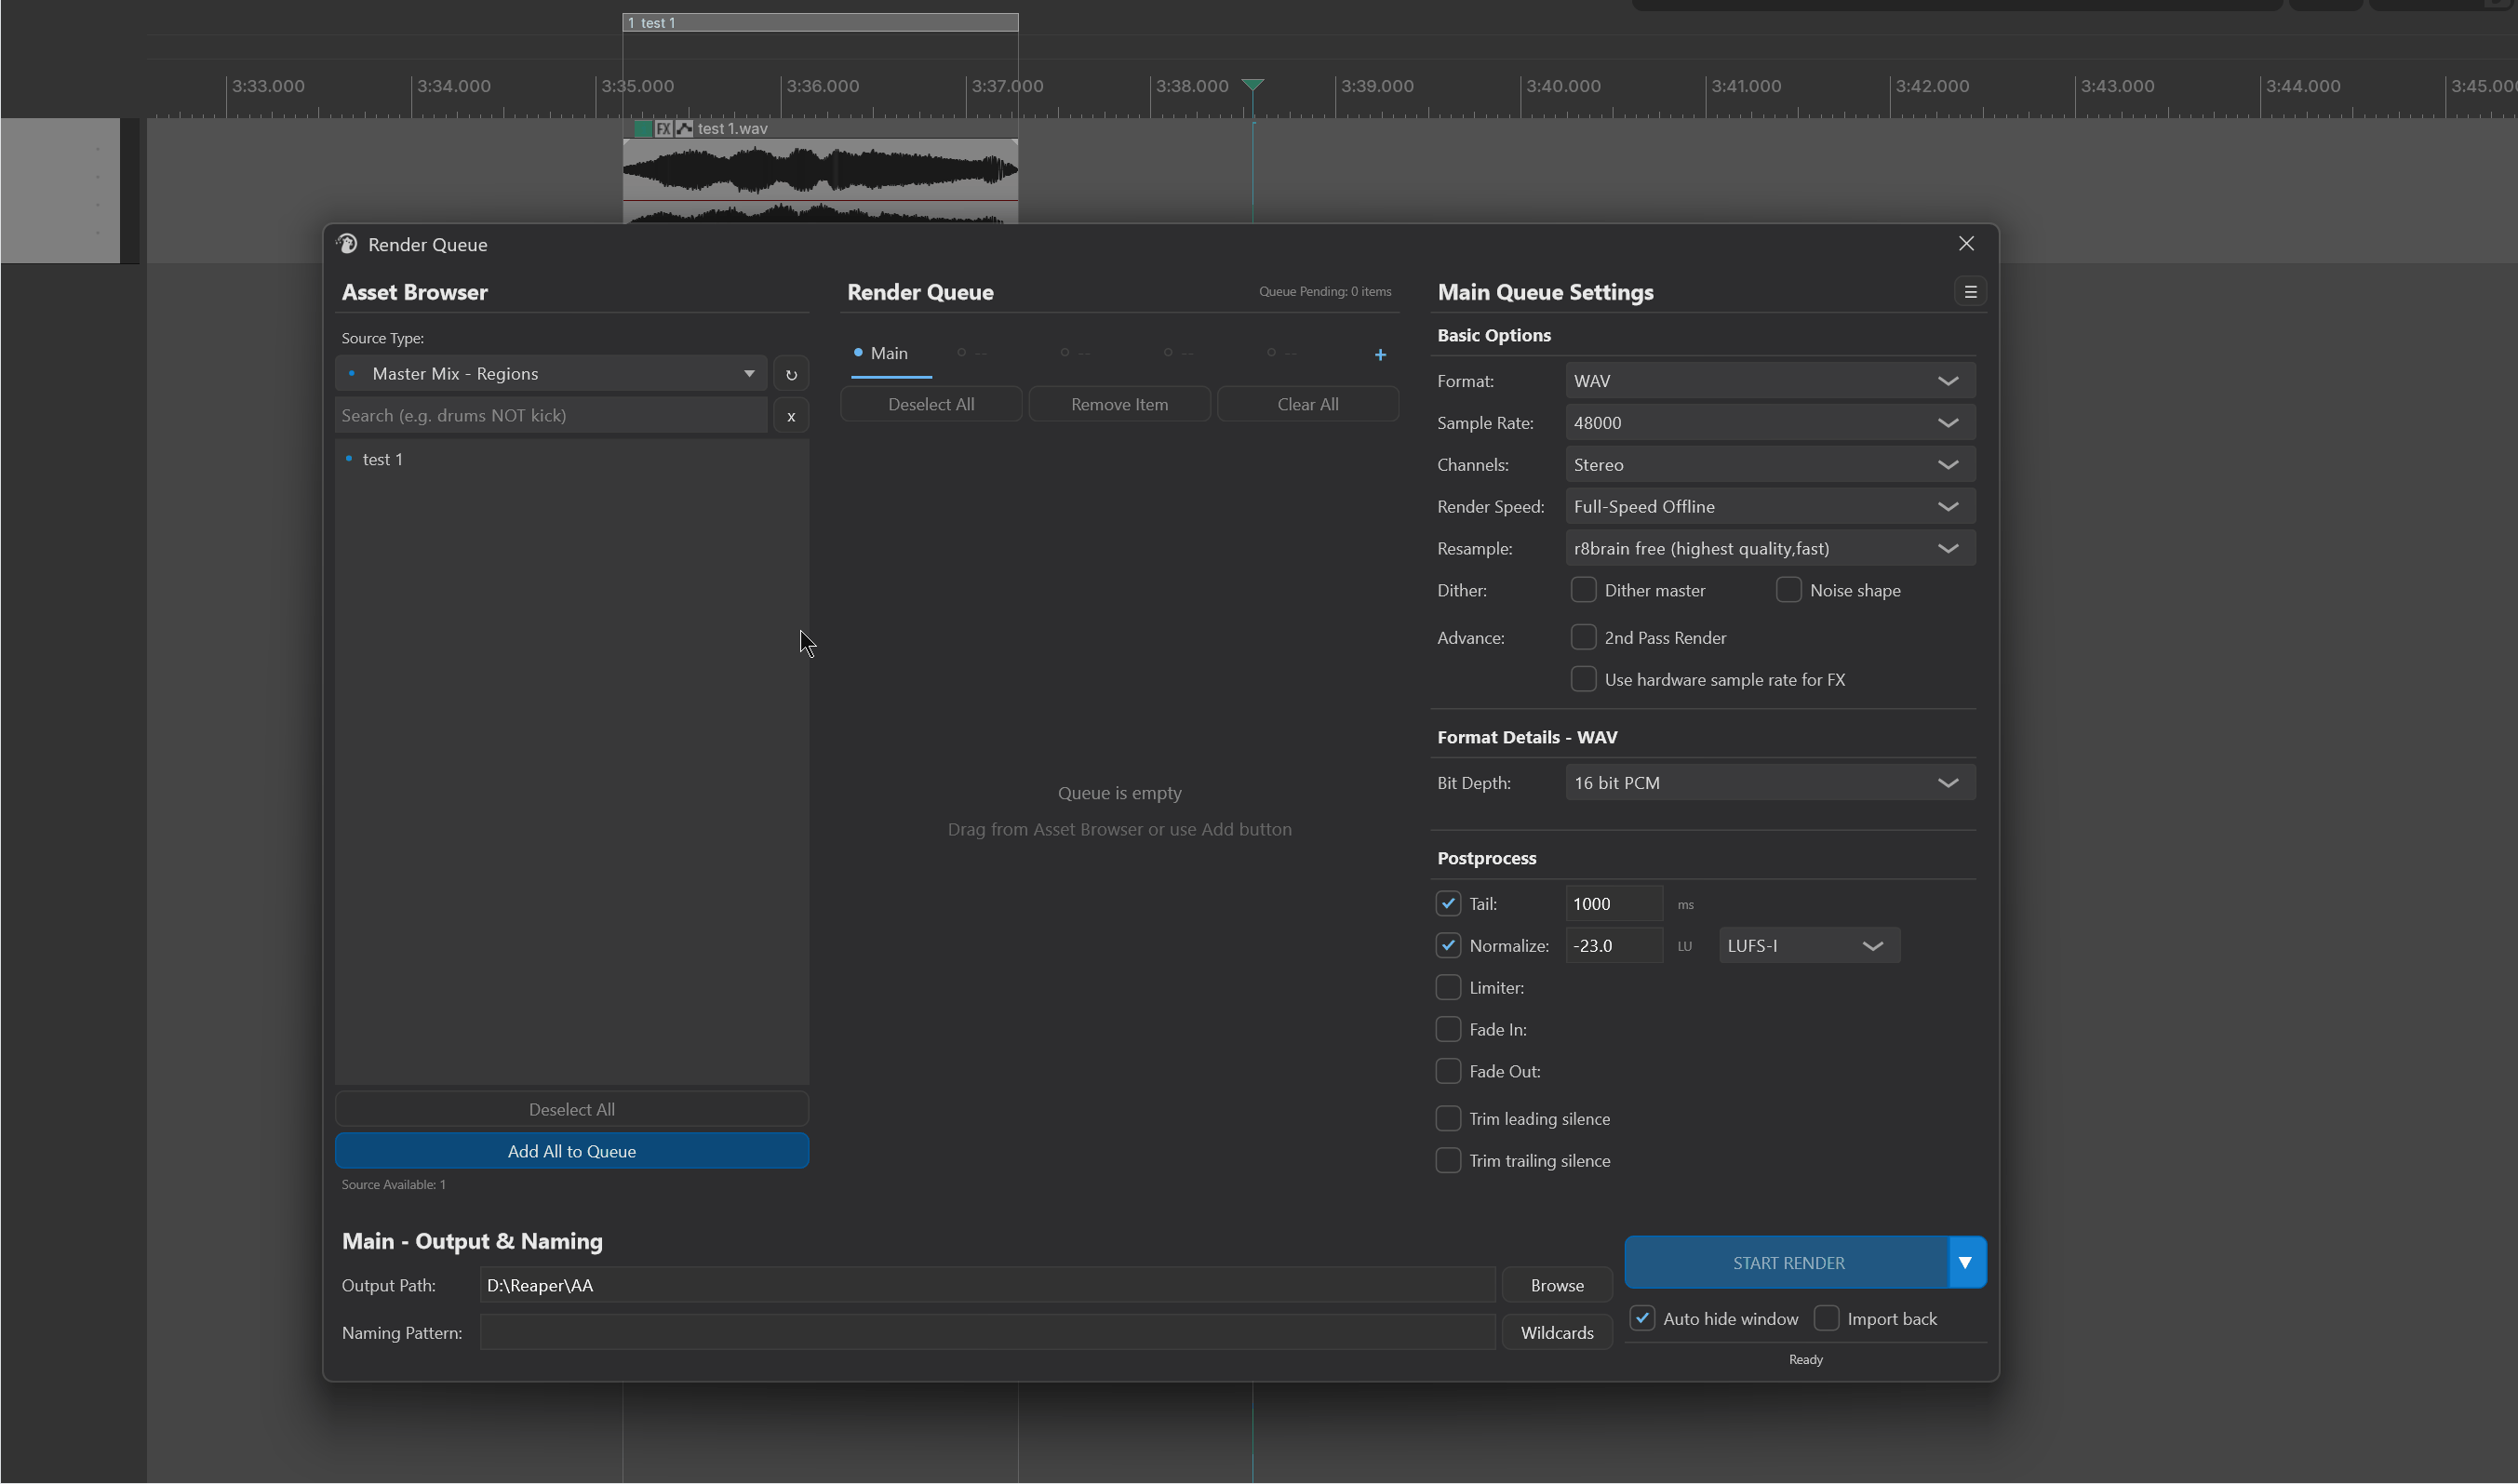Viewport: 2518px width, 1484px height.
Task: Enable the Fade In checkbox
Action: [x=1448, y=1030]
